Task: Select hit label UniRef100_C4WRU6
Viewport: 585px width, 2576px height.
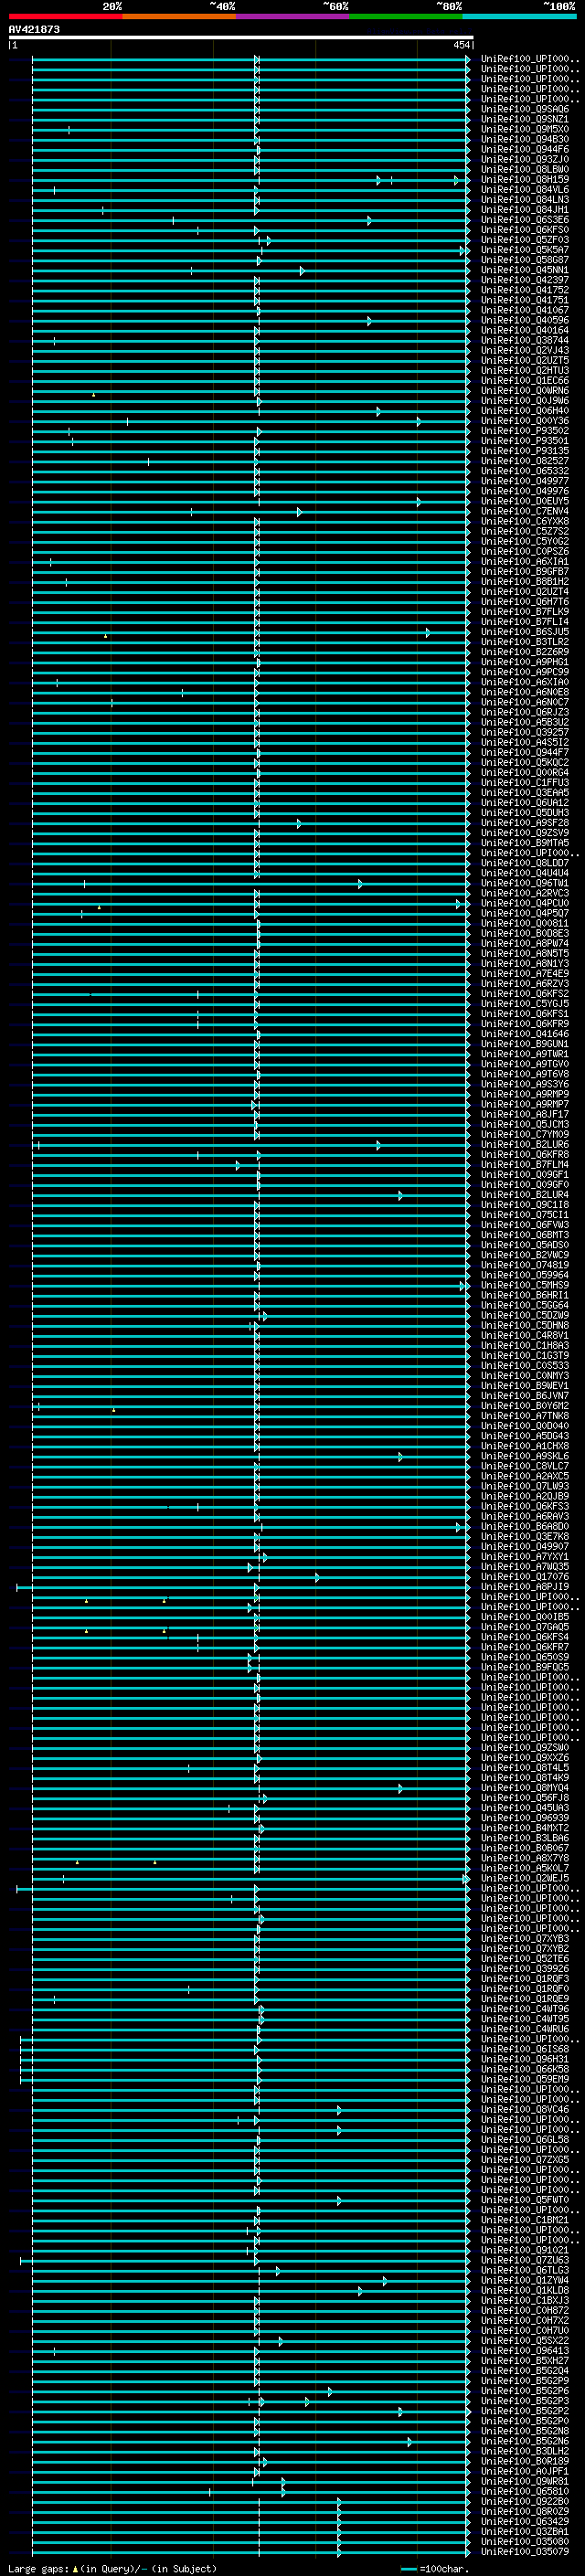Action: click(525, 2029)
